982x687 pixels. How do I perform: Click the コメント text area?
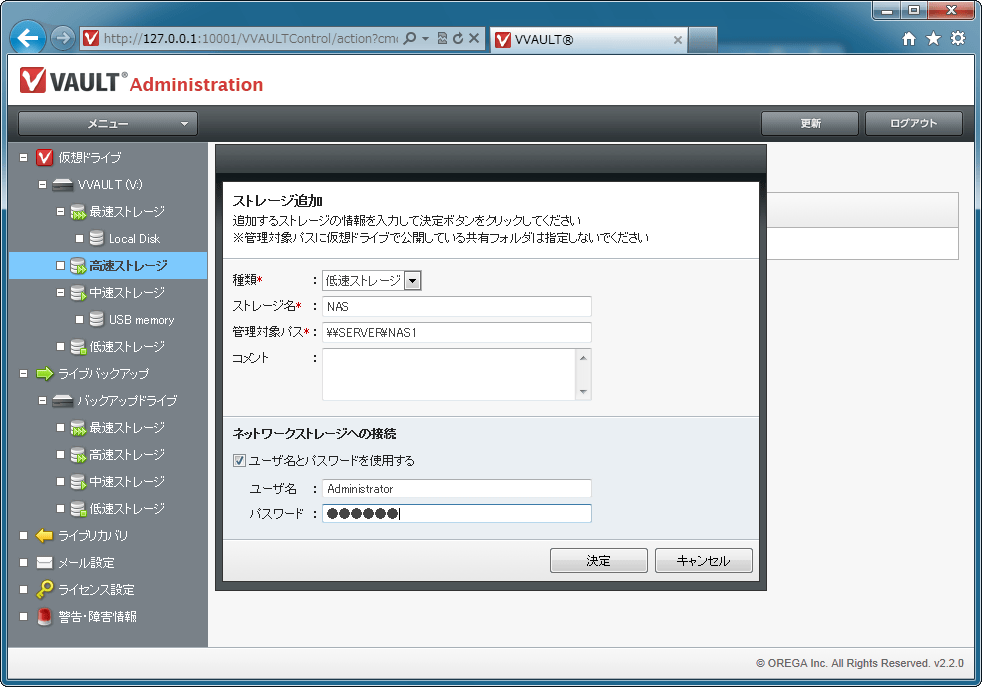449,374
